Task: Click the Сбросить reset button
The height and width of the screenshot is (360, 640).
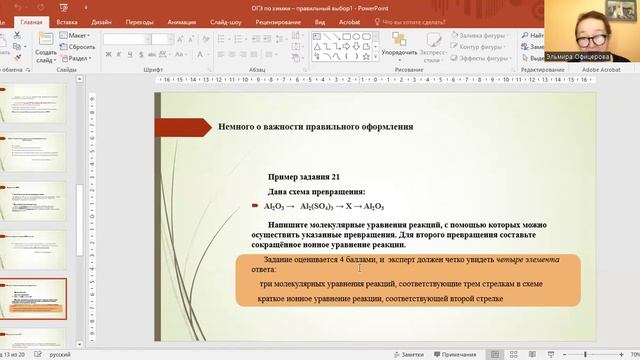Action: tap(78, 47)
